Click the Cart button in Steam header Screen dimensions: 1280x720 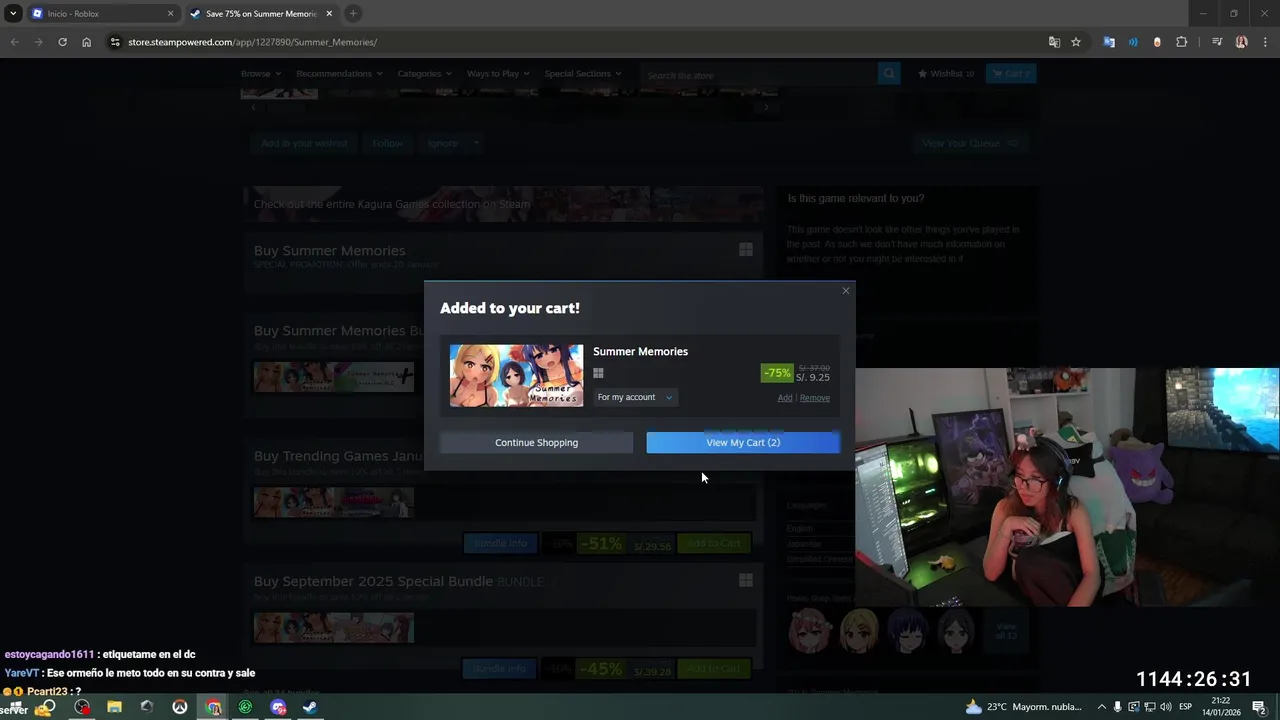point(1010,73)
